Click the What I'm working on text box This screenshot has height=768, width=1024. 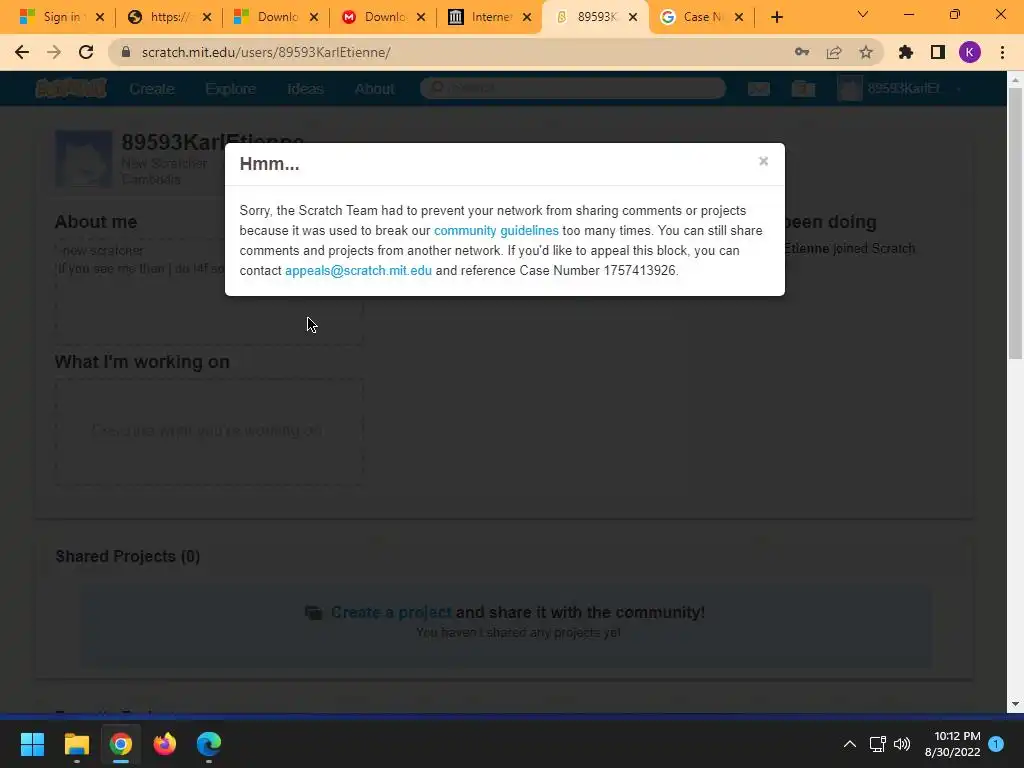(208, 432)
